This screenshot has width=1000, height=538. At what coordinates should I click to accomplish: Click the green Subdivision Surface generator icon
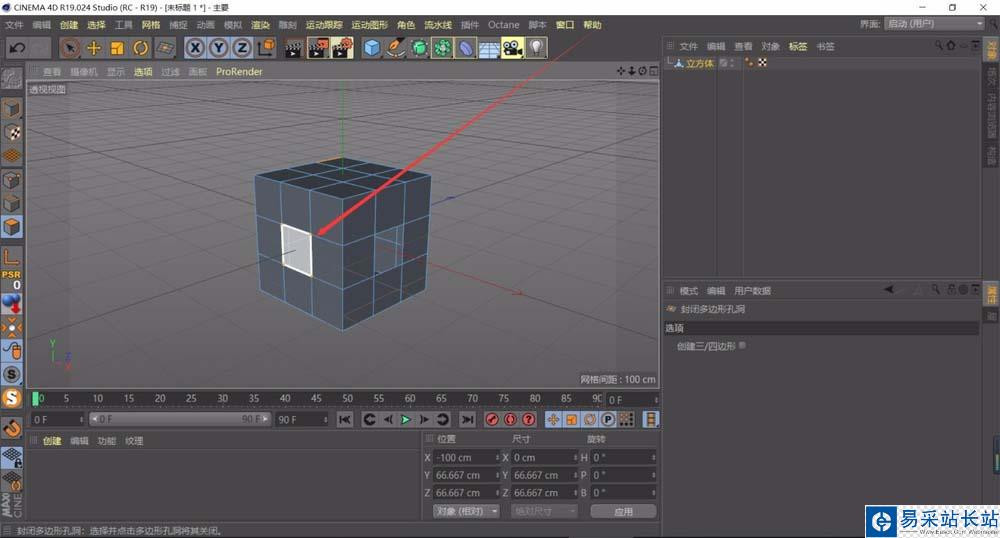419,48
